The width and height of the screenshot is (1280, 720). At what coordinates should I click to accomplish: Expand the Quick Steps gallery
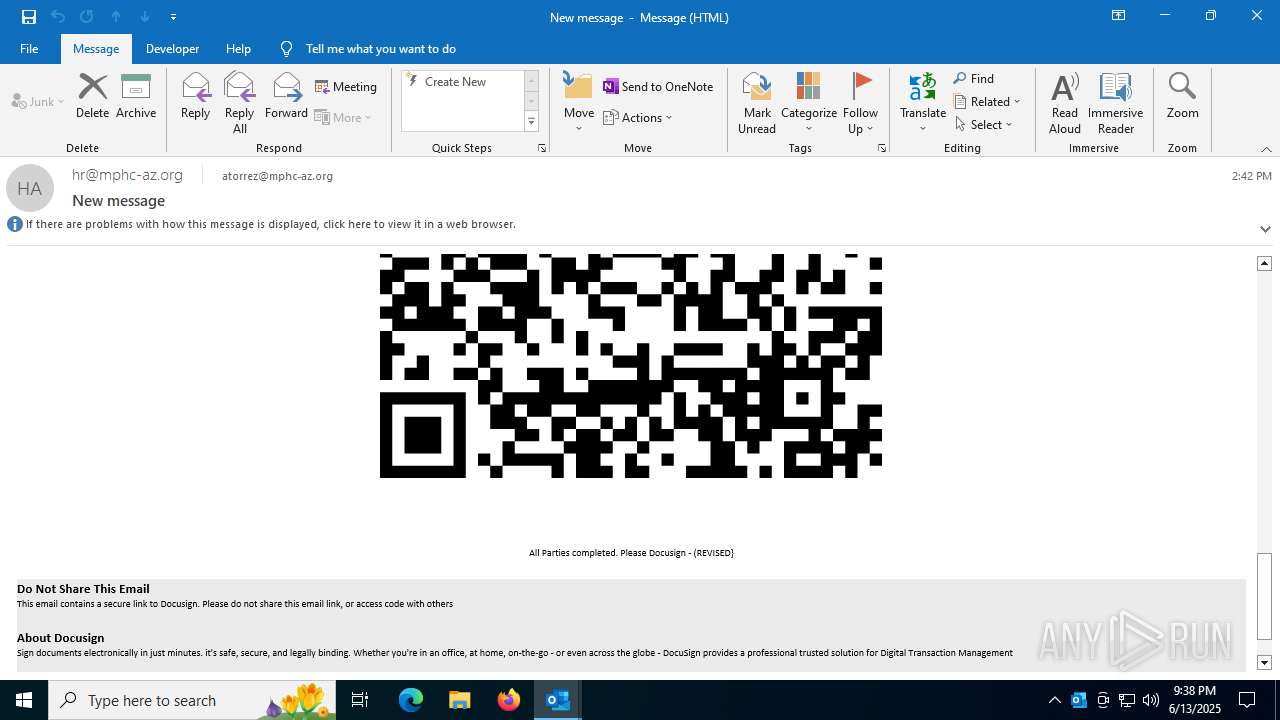[531, 122]
